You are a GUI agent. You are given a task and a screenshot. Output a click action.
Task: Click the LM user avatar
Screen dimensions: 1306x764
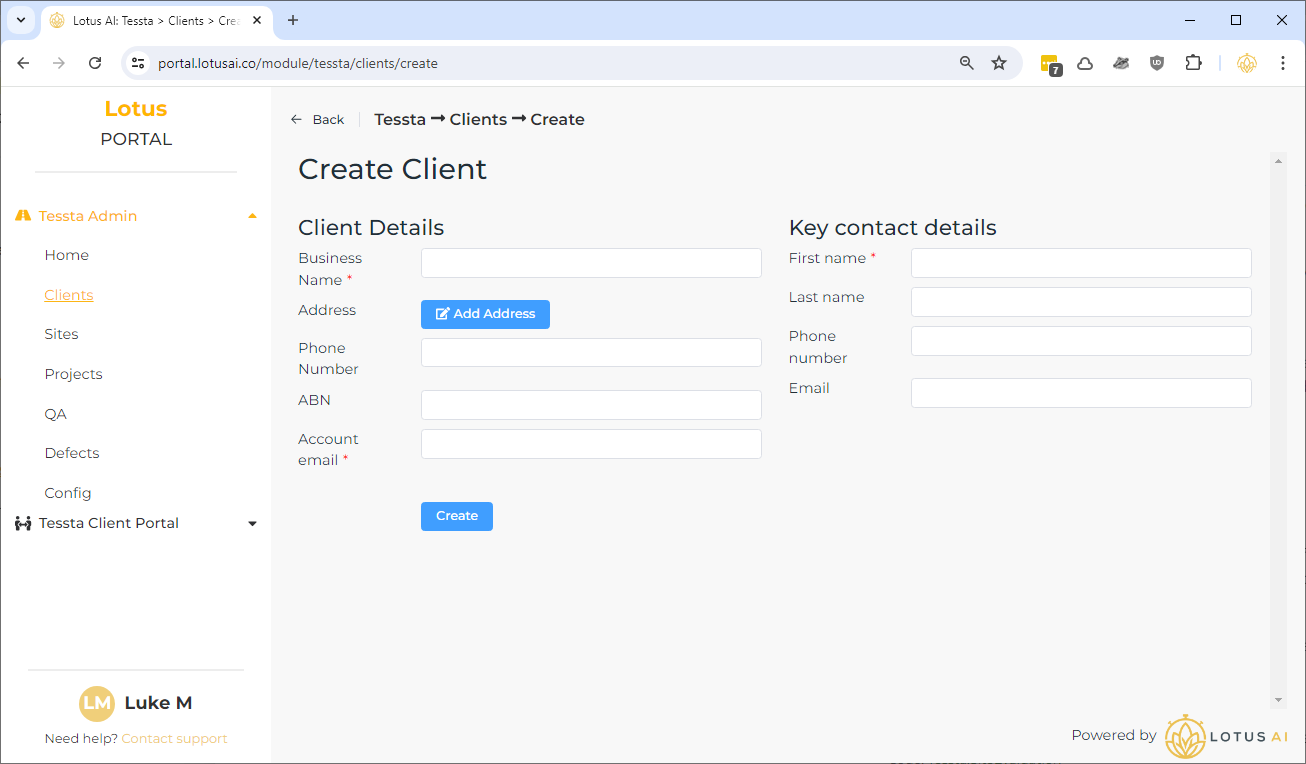[x=97, y=703]
